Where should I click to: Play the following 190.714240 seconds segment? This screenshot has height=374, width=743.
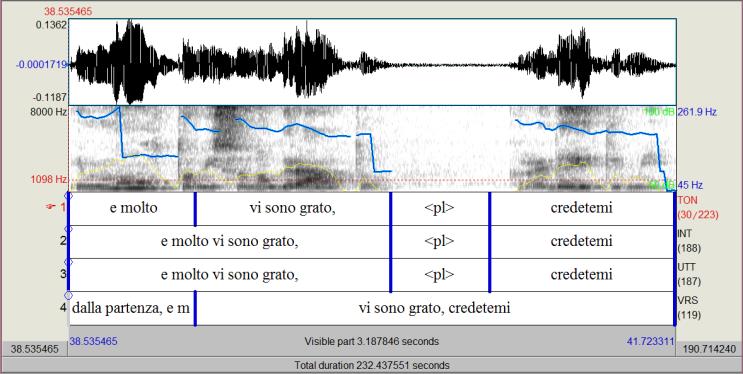709,349
